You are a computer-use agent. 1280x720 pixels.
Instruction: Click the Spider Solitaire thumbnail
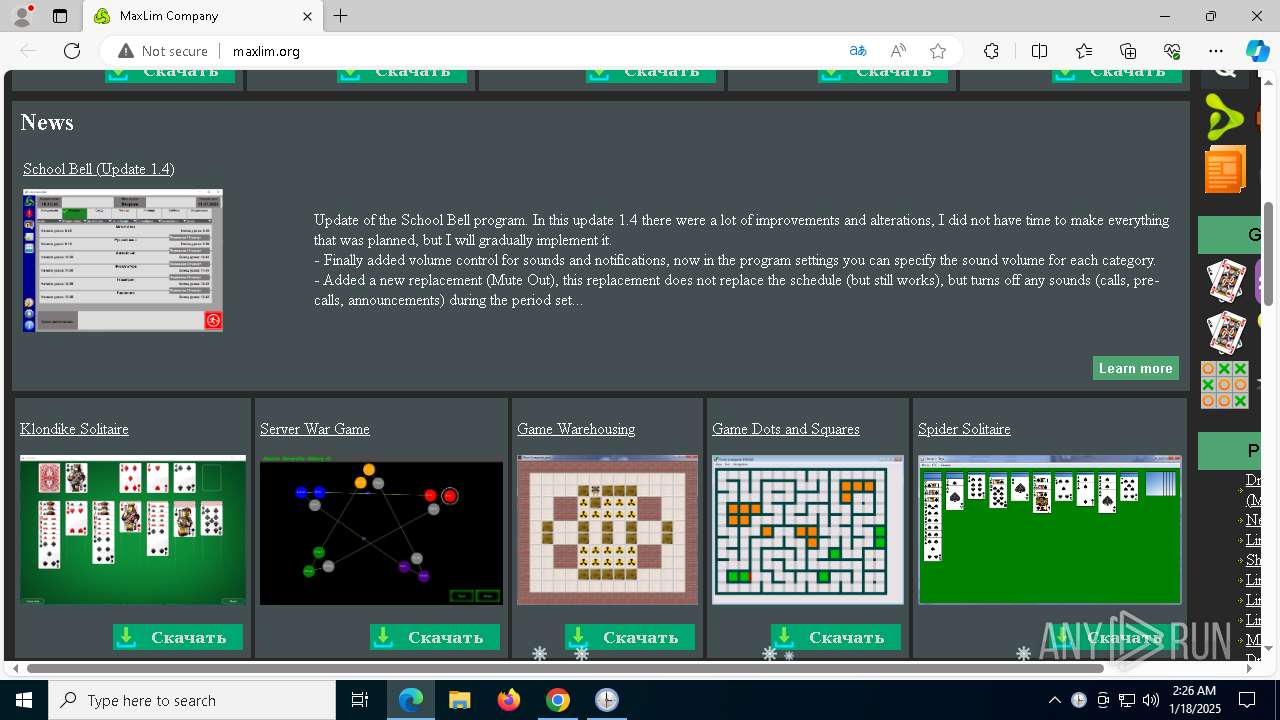[x=1050, y=530]
